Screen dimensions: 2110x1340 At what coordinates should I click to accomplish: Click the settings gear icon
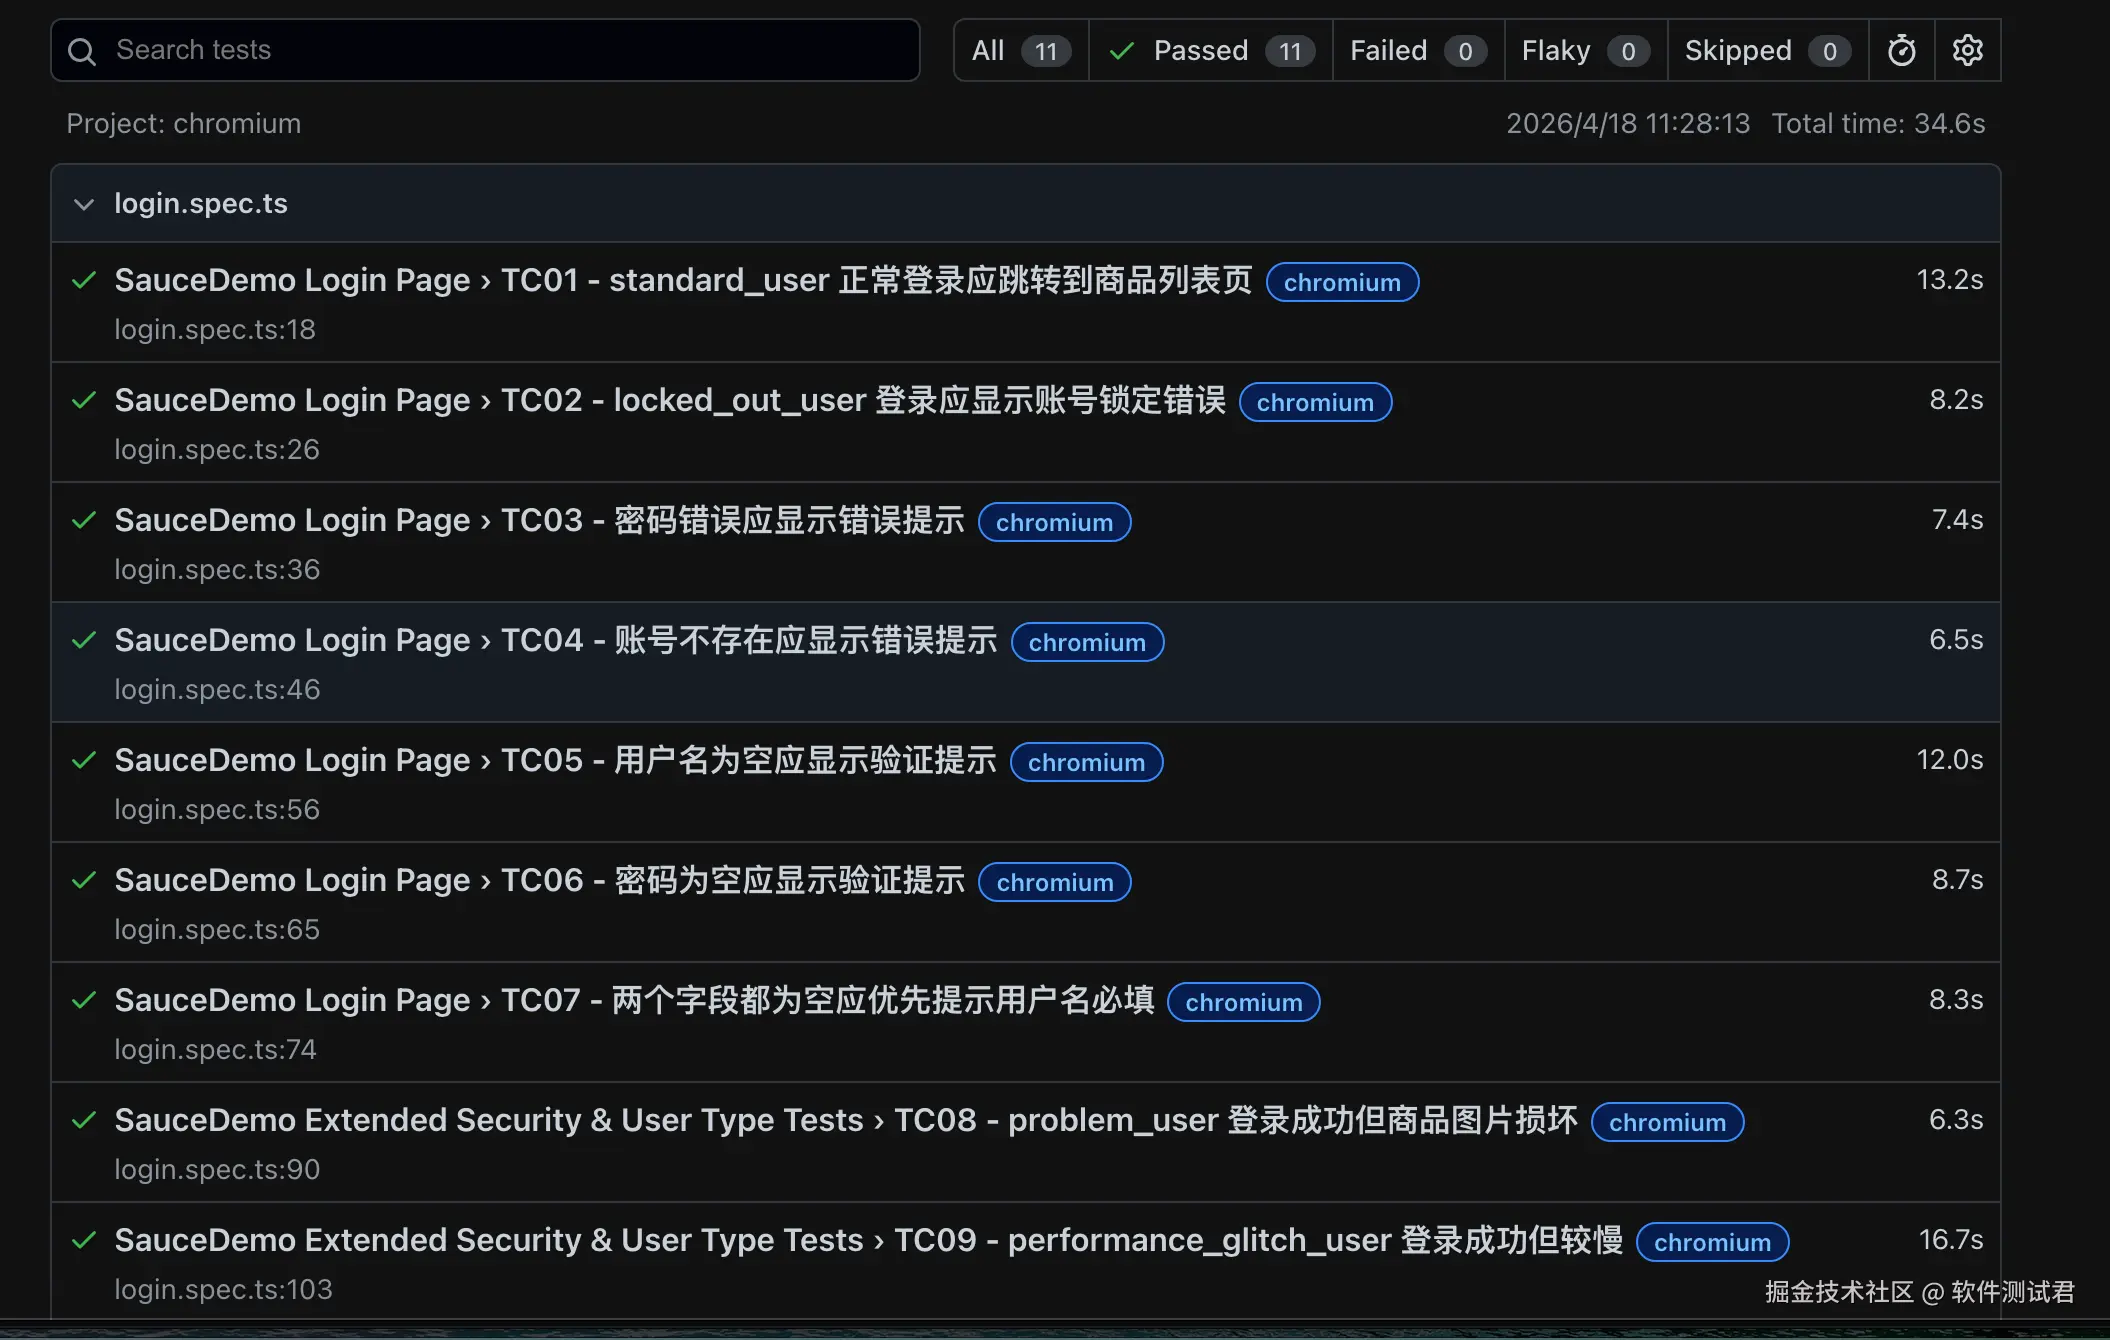(x=1967, y=50)
